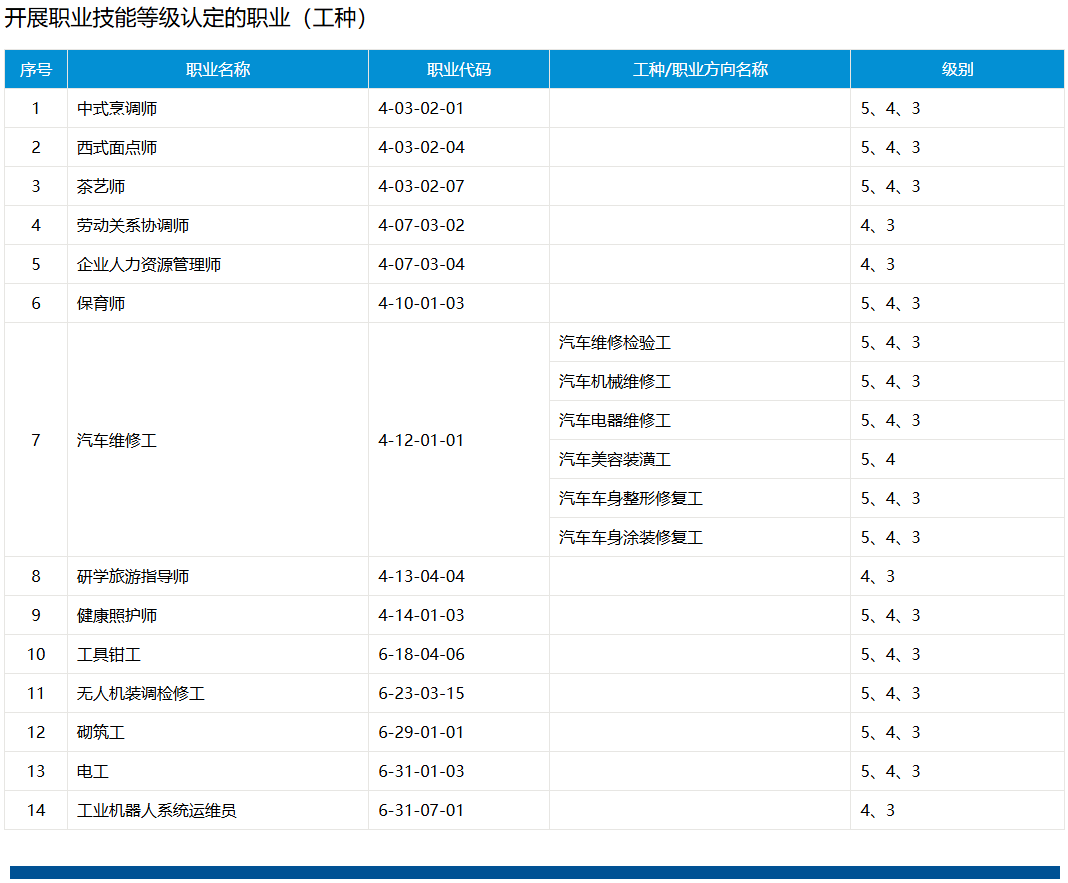Select the 中式烹调师 occupation cell

click(x=218, y=108)
